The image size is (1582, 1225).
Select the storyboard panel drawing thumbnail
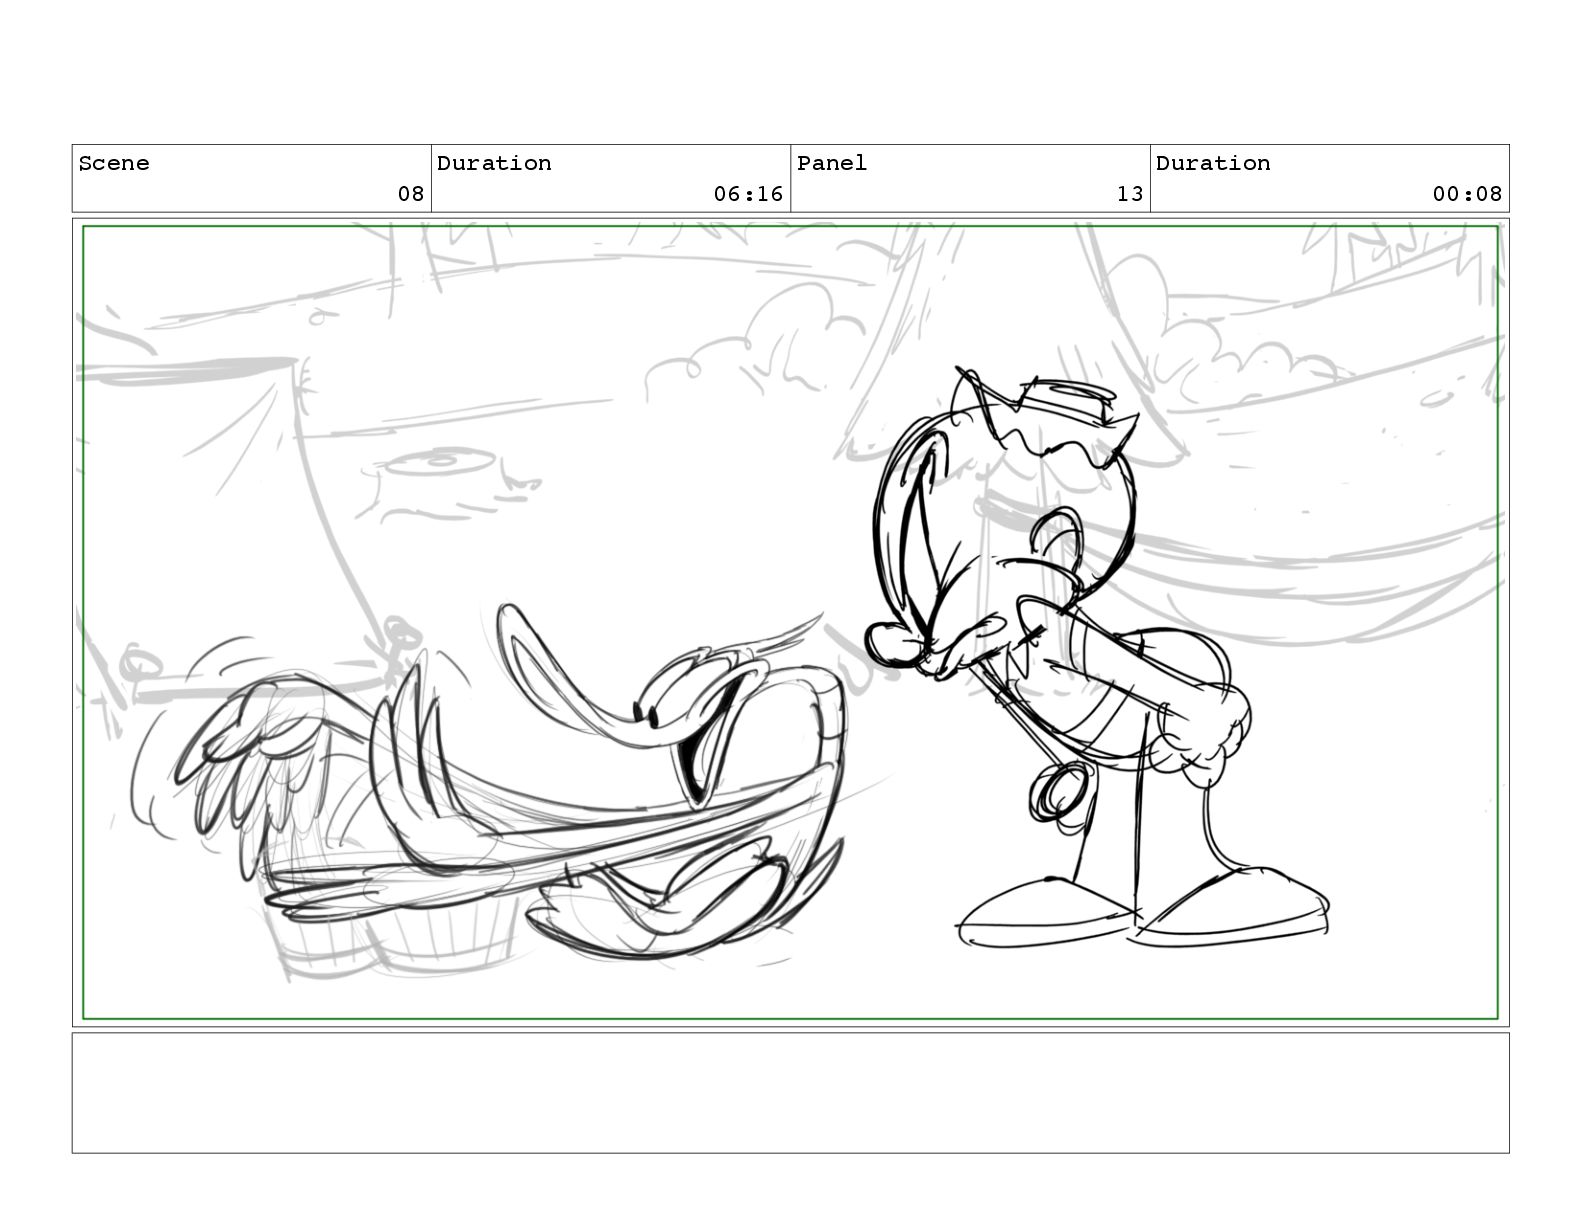tap(790, 623)
